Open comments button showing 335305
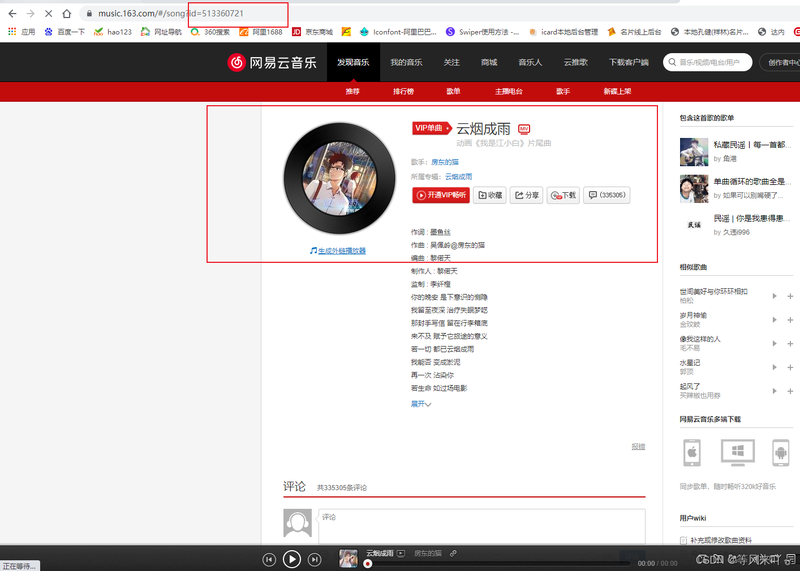Screen dimensions: 800x571 (x=607, y=195)
